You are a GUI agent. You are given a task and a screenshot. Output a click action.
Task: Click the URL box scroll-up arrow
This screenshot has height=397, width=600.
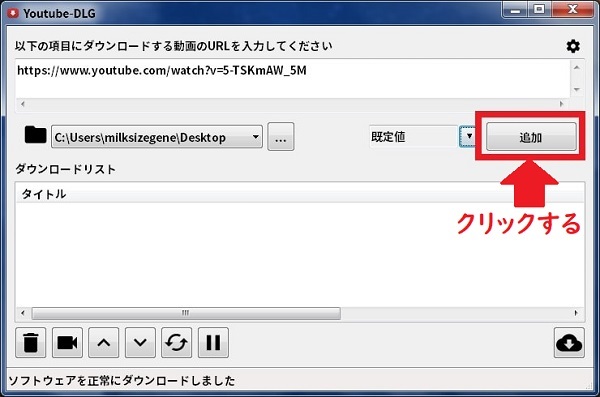click(x=577, y=67)
